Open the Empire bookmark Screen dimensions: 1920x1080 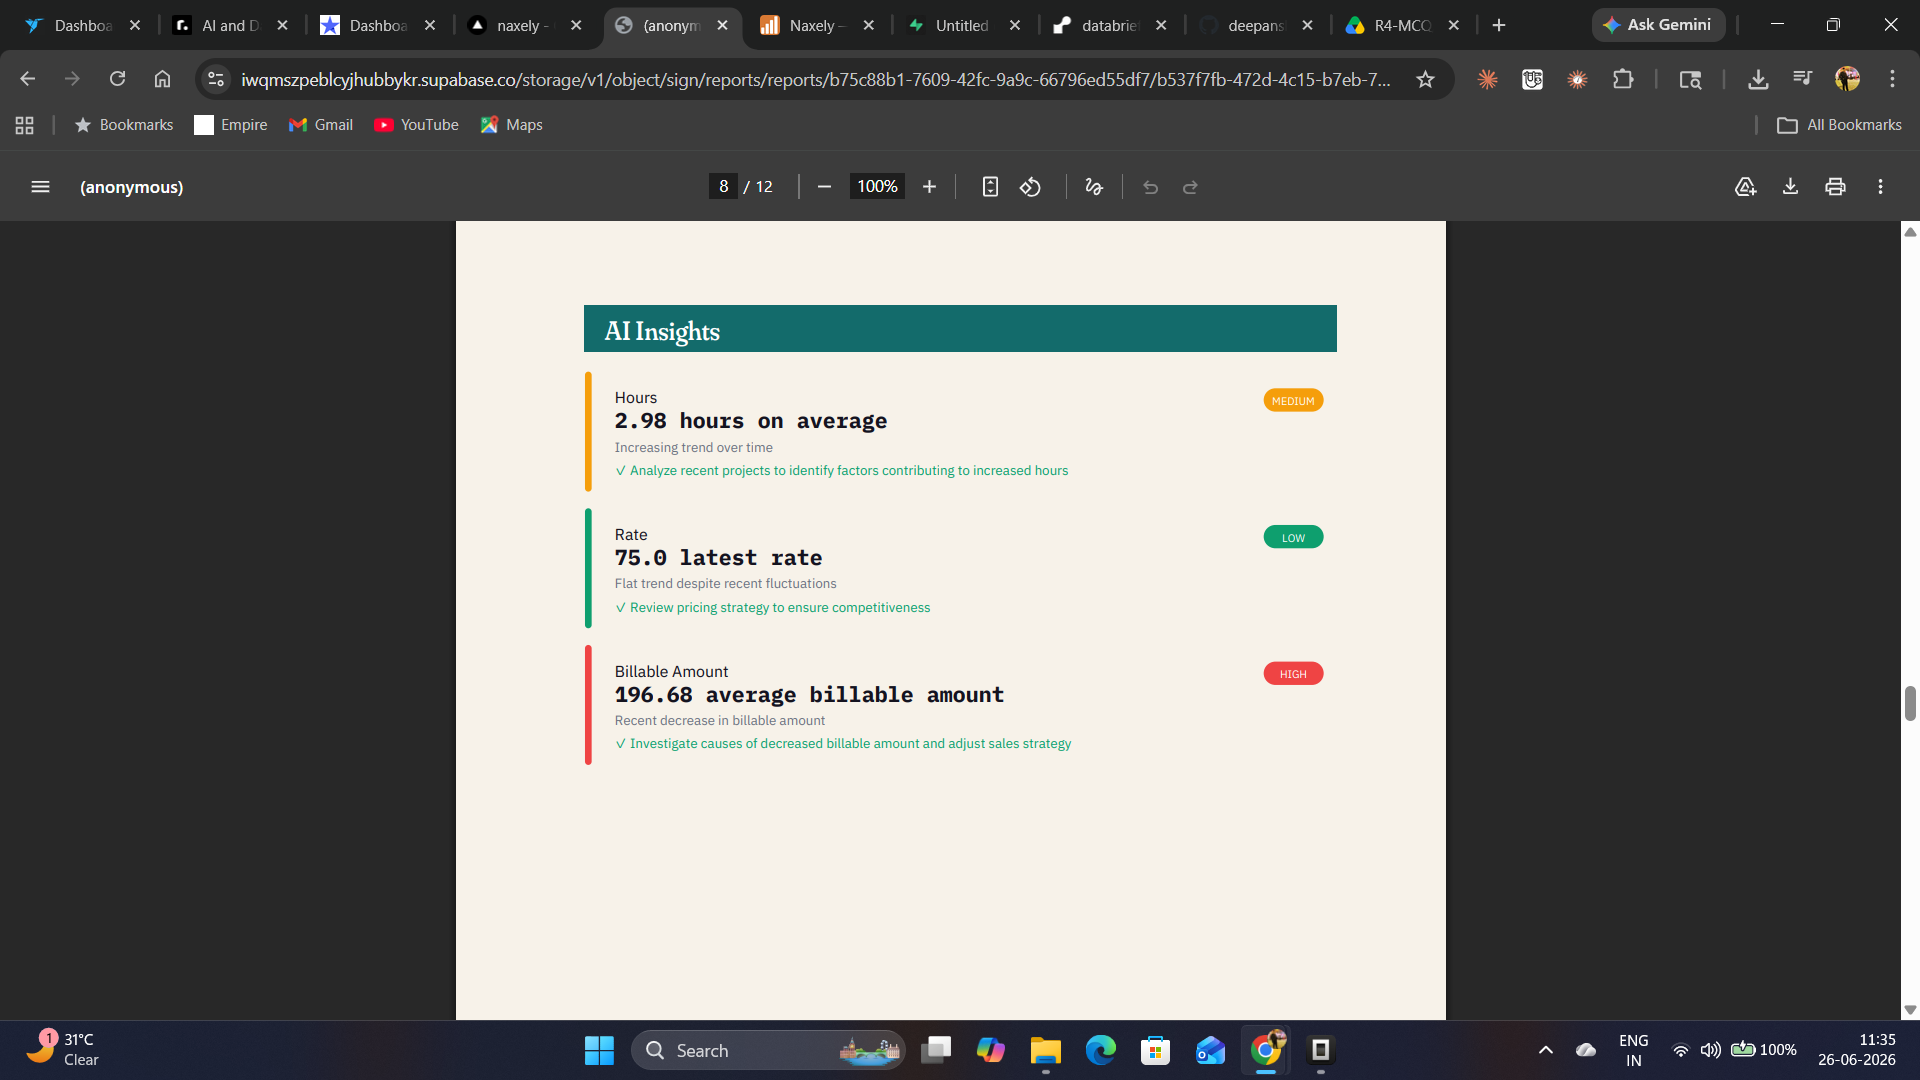point(231,125)
